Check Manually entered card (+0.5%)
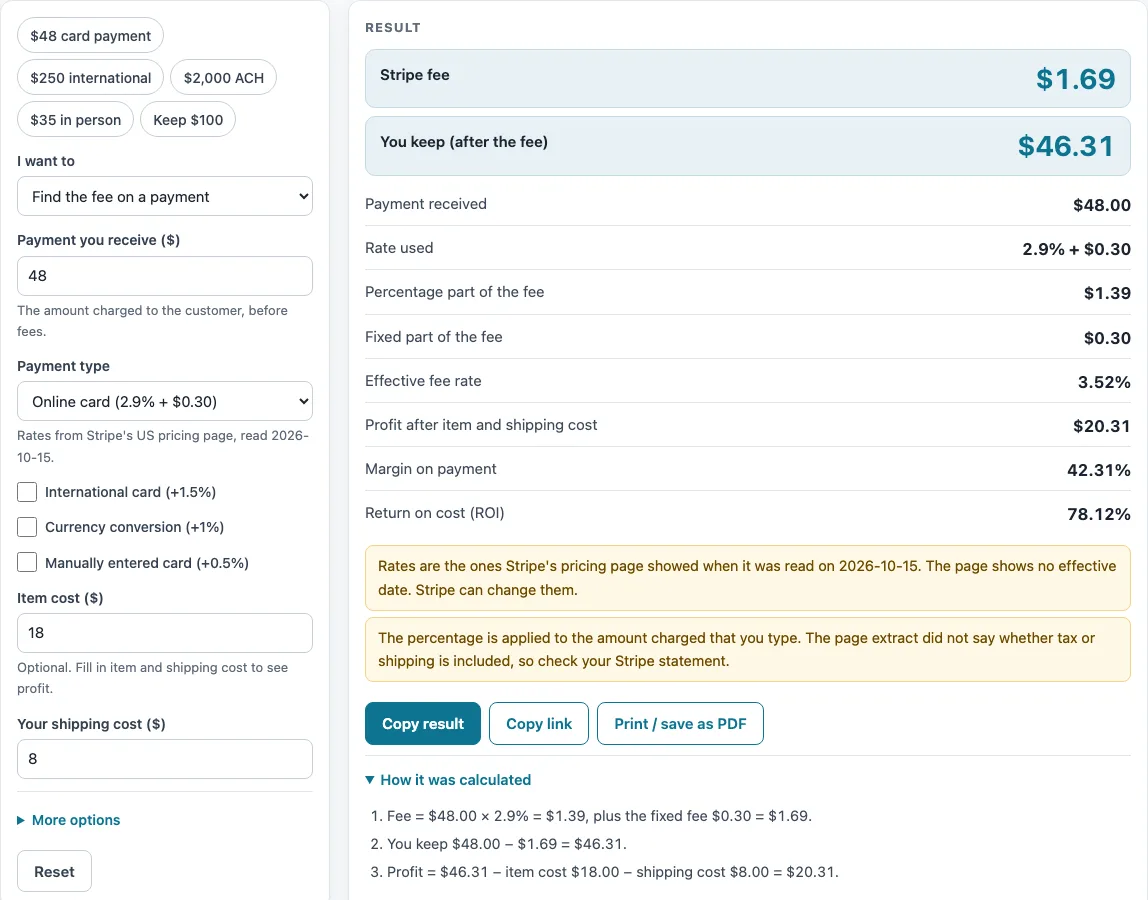Screen dimensions: 1148x900 tap(27, 562)
